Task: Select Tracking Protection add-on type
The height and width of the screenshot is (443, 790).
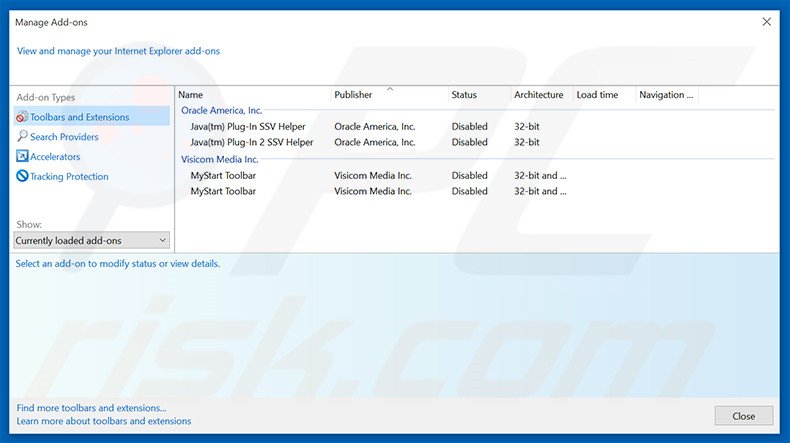Action: (x=69, y=176)
